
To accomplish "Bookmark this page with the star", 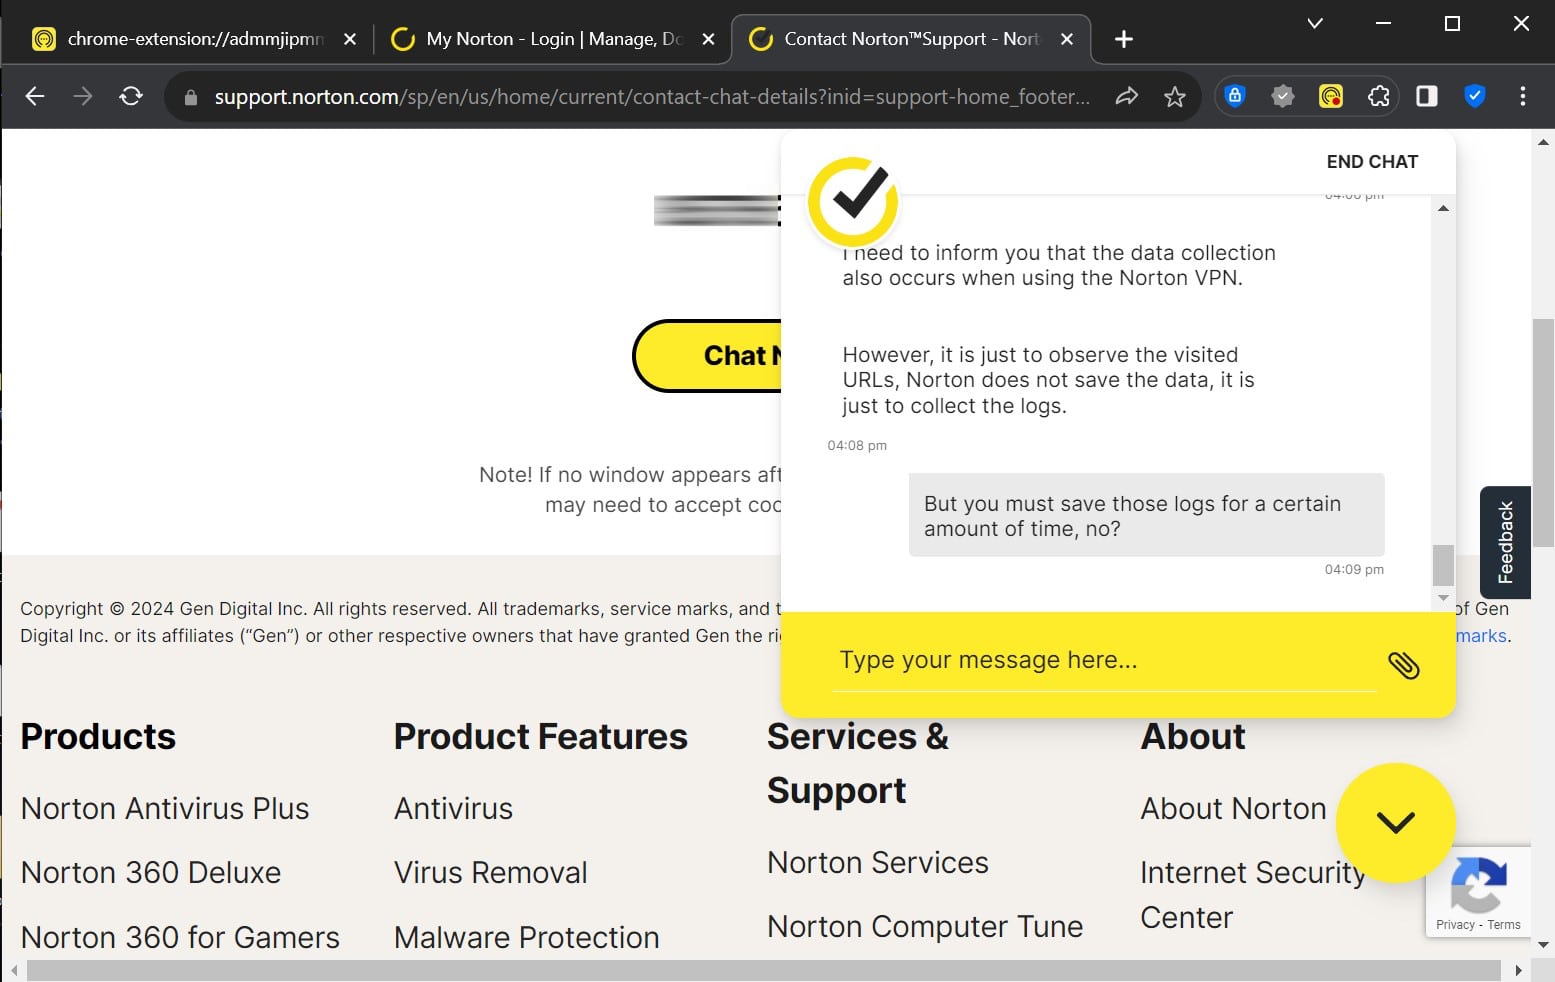I will [x=1175, y=96].
